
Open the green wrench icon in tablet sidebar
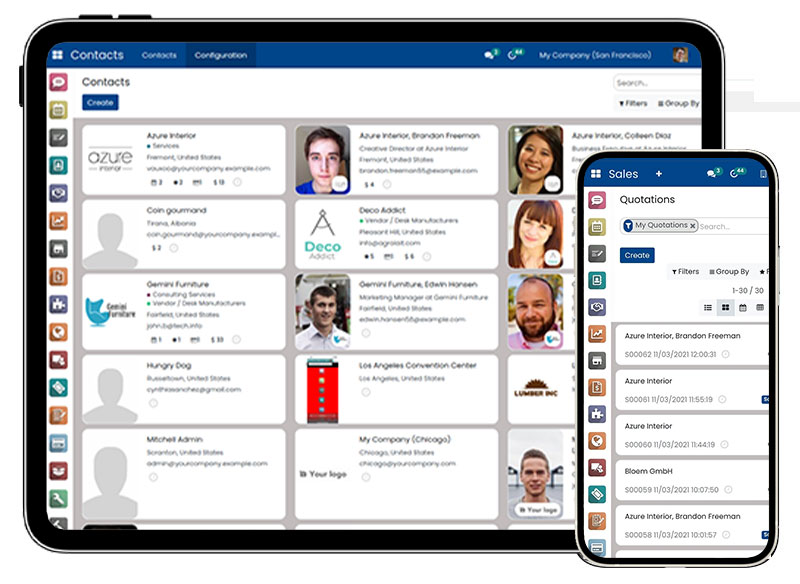tap(58, 498)
